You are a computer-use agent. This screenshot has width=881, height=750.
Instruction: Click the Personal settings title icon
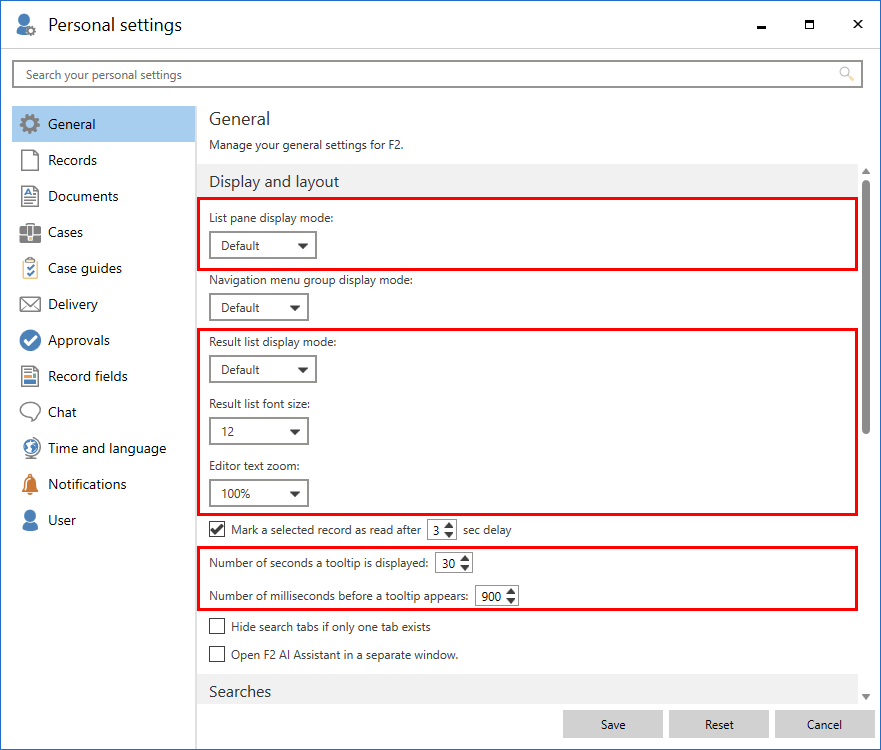coord(26,25)
